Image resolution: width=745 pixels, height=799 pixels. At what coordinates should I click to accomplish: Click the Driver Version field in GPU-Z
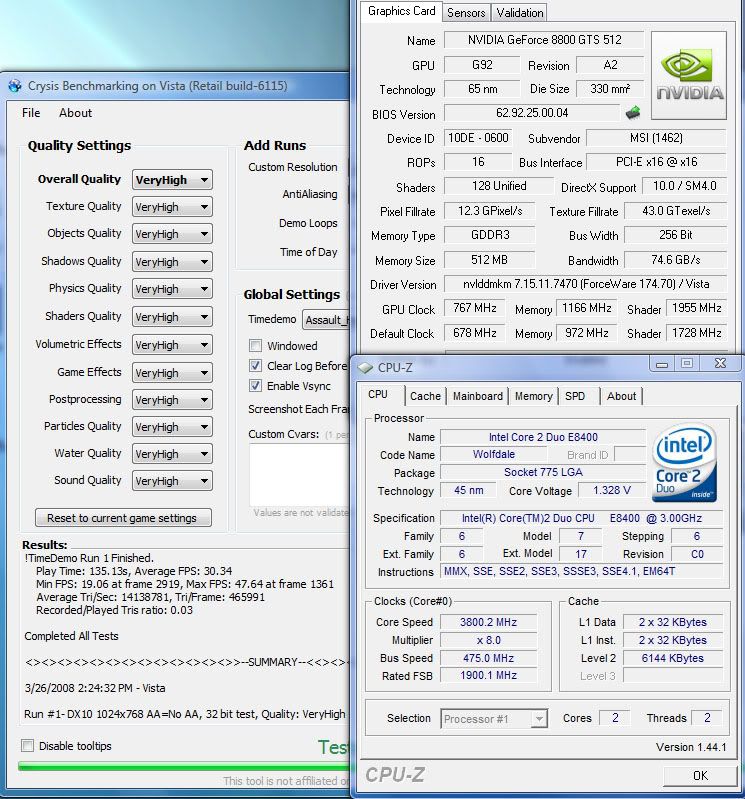click(586, 284)
